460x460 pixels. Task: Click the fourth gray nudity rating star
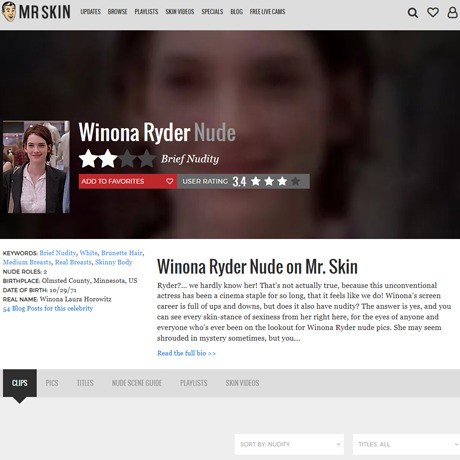(x=147, y=159)
